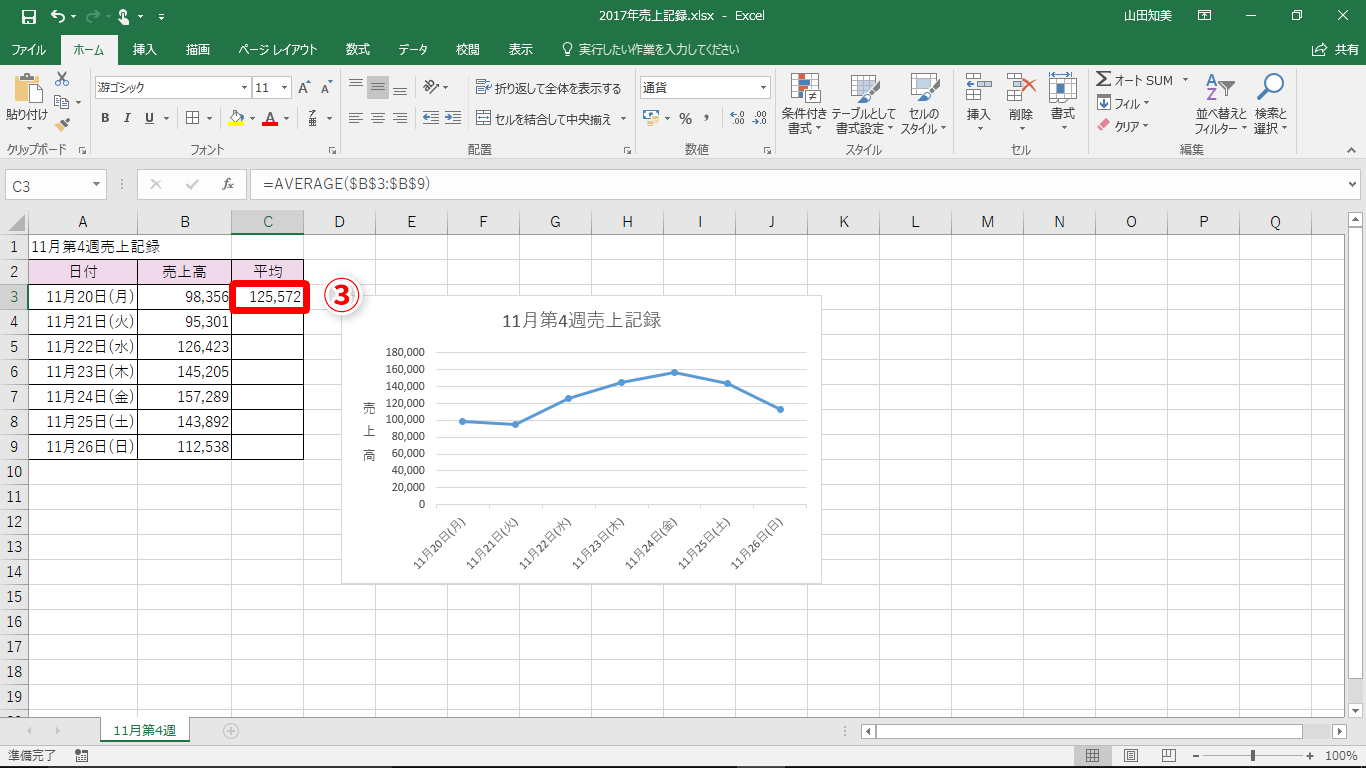1366x768 pixels.
Task: Apply the yellow fill color swatch
Action: [x=236, y=118]
